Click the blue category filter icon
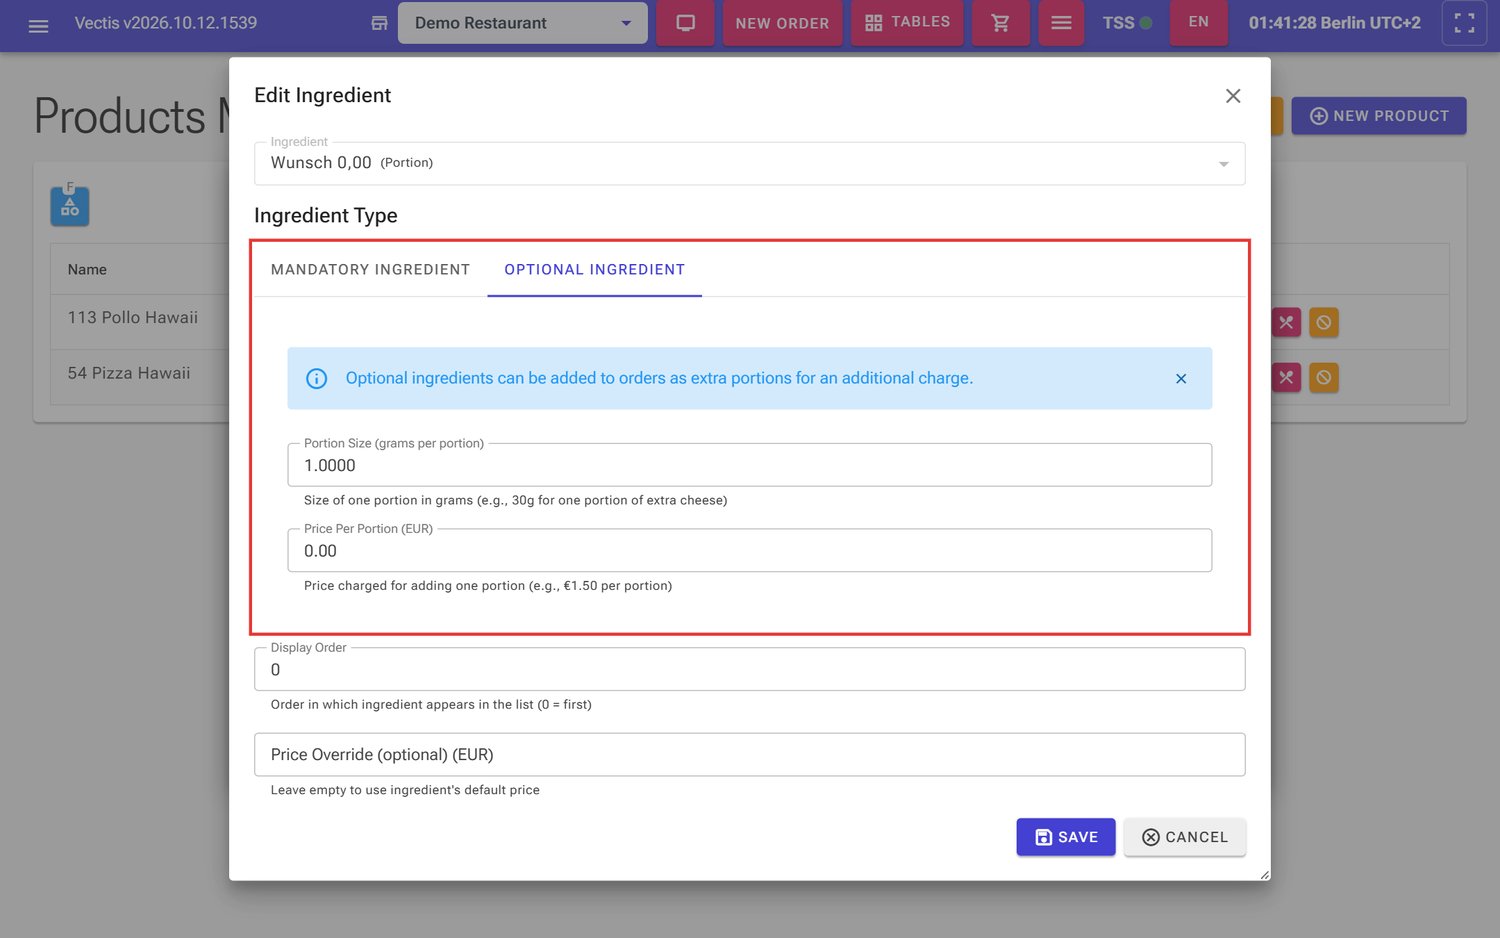 click(x=70, y=206)
